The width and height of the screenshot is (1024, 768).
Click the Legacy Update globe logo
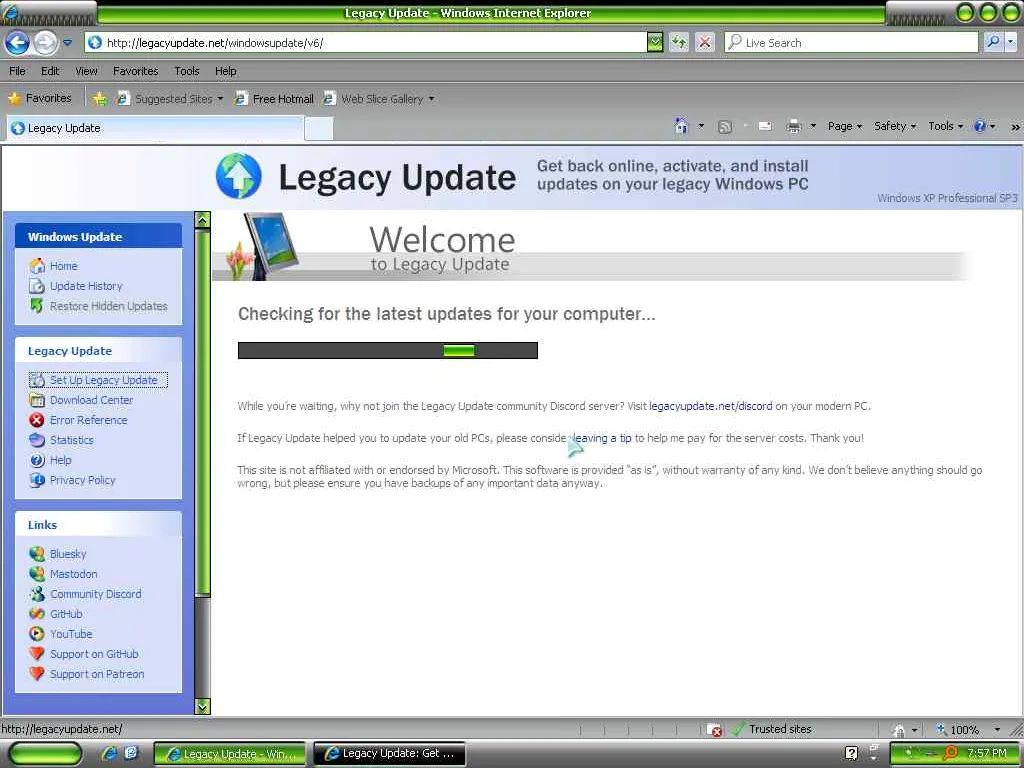[x=238, y=176]
